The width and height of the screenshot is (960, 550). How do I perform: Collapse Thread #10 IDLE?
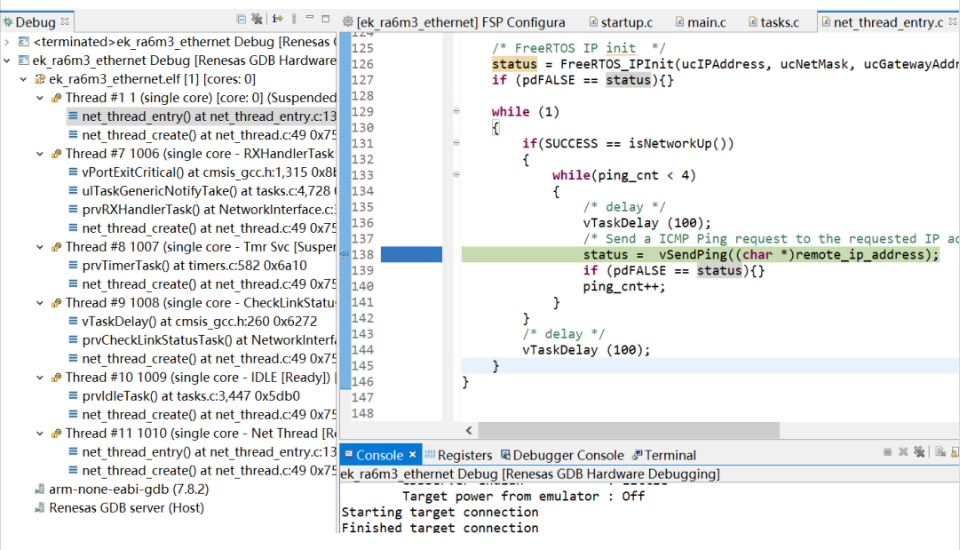click(x=40, y=377)
